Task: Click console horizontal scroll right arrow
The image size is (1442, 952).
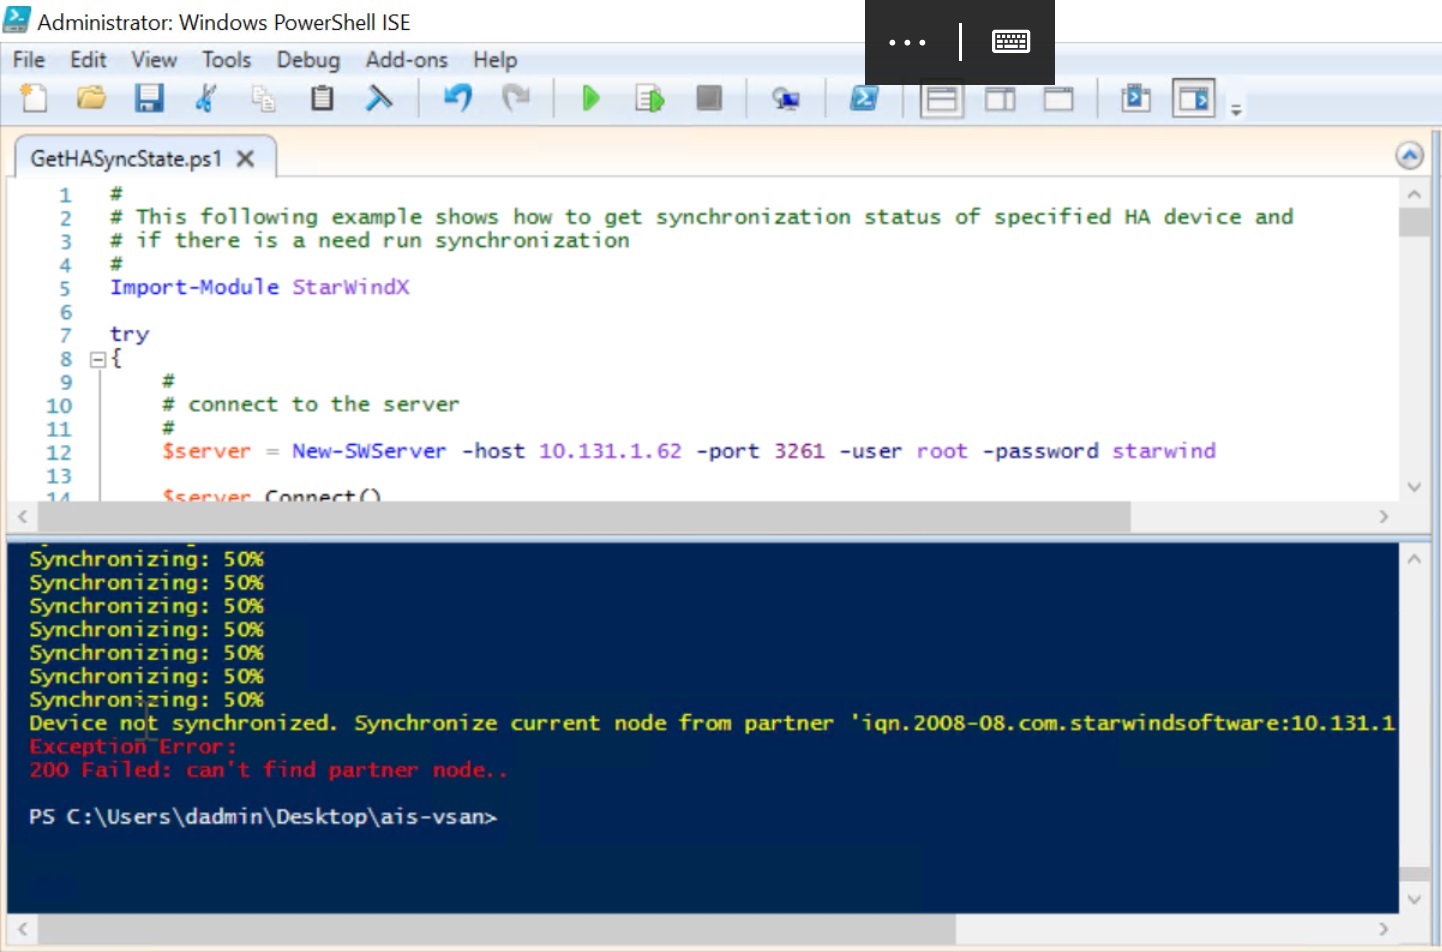Action: pos(1384,929)
